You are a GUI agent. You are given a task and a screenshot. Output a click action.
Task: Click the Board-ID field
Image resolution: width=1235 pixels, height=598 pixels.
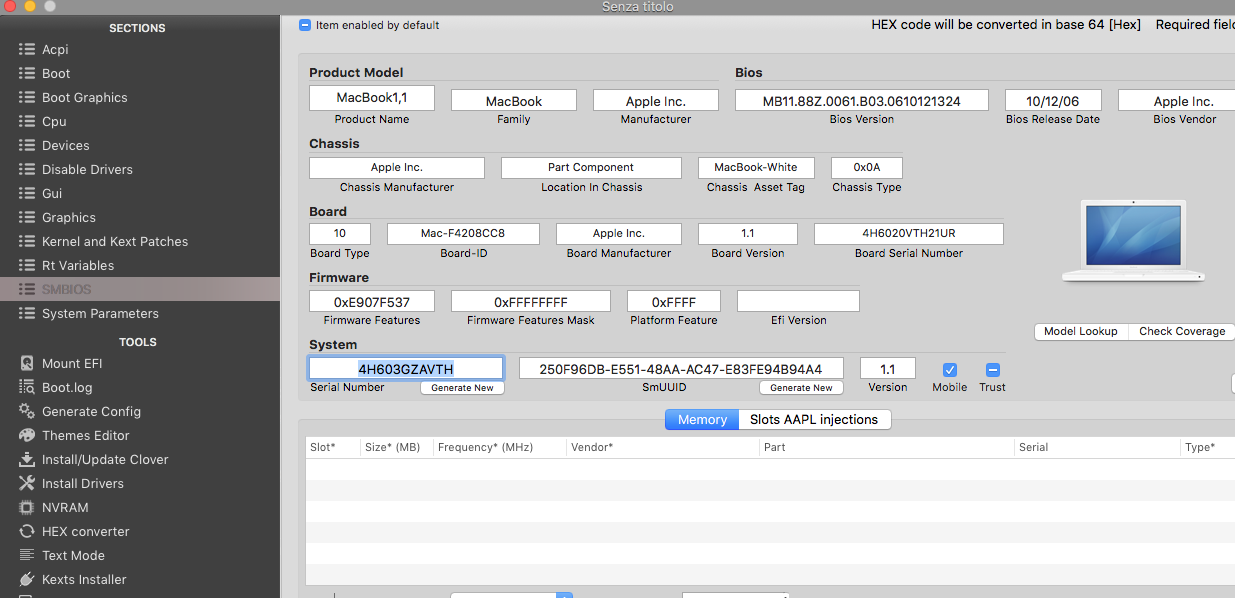pos(463,233)
